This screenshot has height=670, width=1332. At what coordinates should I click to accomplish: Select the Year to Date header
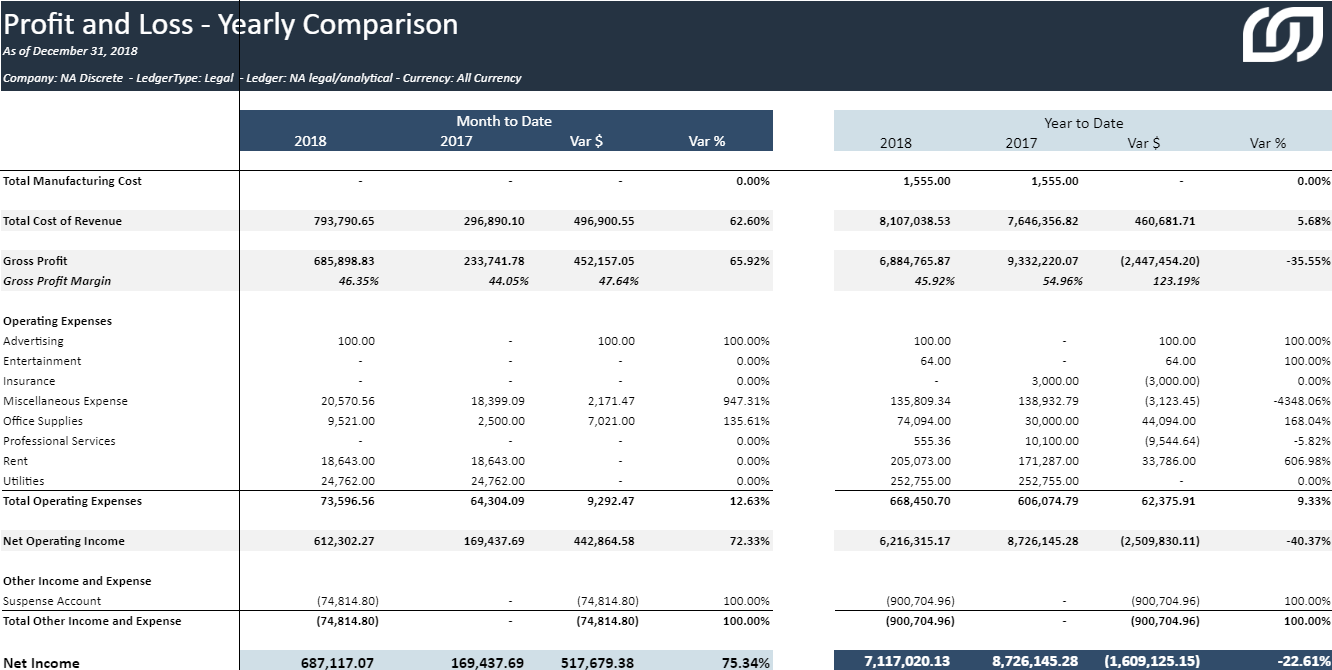coord(1083,123)
